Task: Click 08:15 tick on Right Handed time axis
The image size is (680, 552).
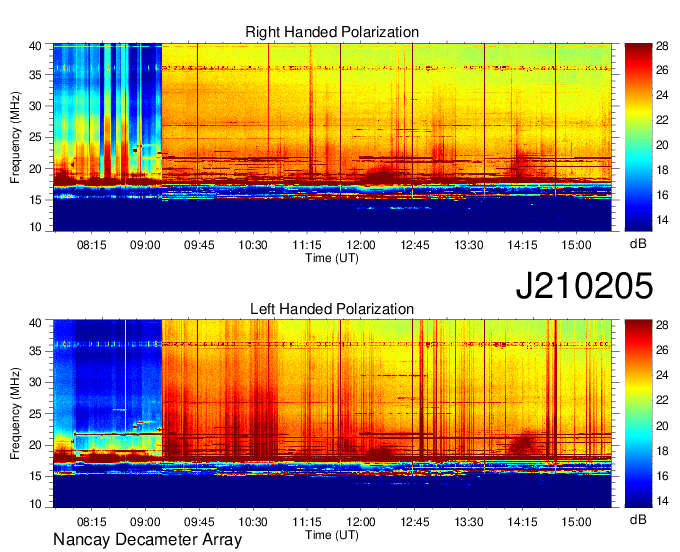Action: [x=92, y=245]
